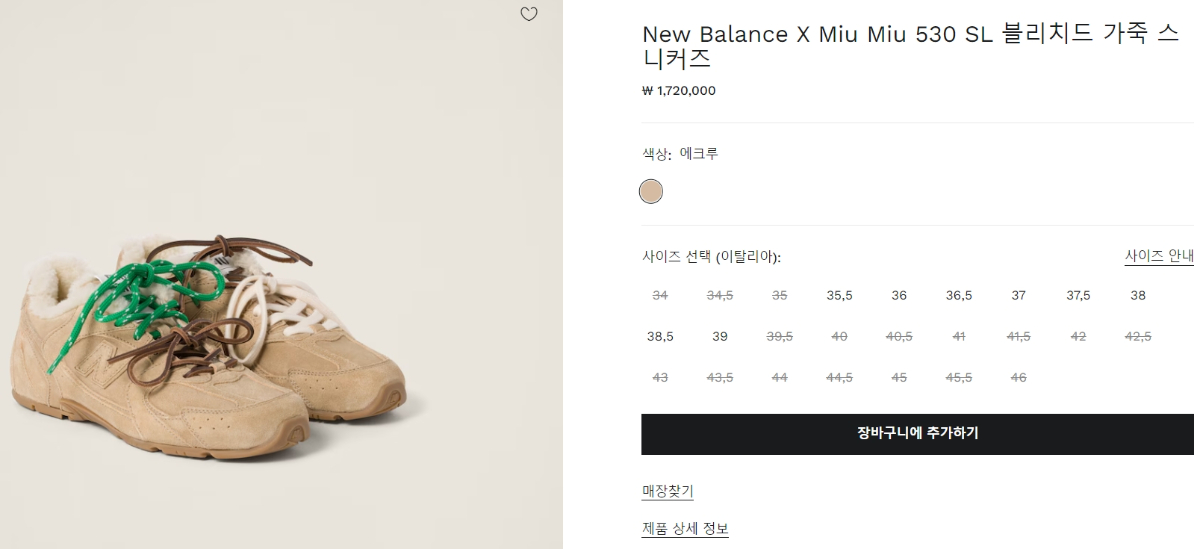The width and height of the screenshot is (1200, 549).
Task: Open the 매장찾기 store finder link
Action: (667, 491)
